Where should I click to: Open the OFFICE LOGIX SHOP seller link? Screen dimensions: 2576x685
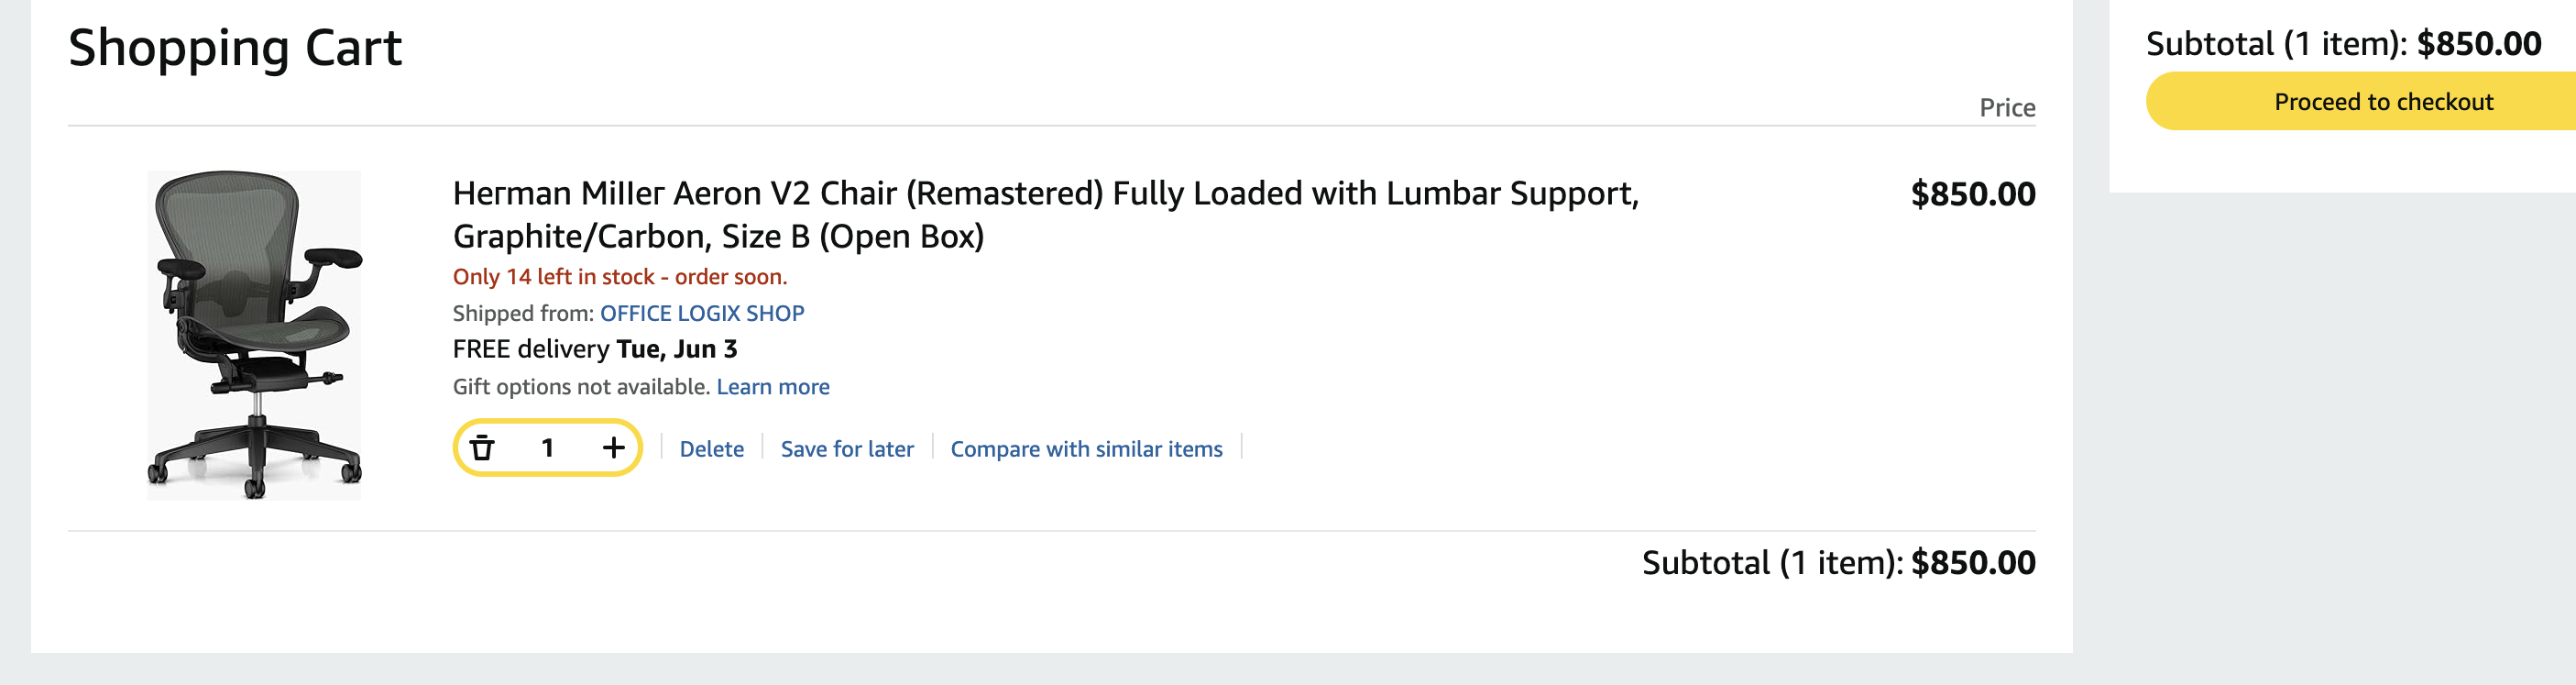pyautogui.click(x=701, y=313)
